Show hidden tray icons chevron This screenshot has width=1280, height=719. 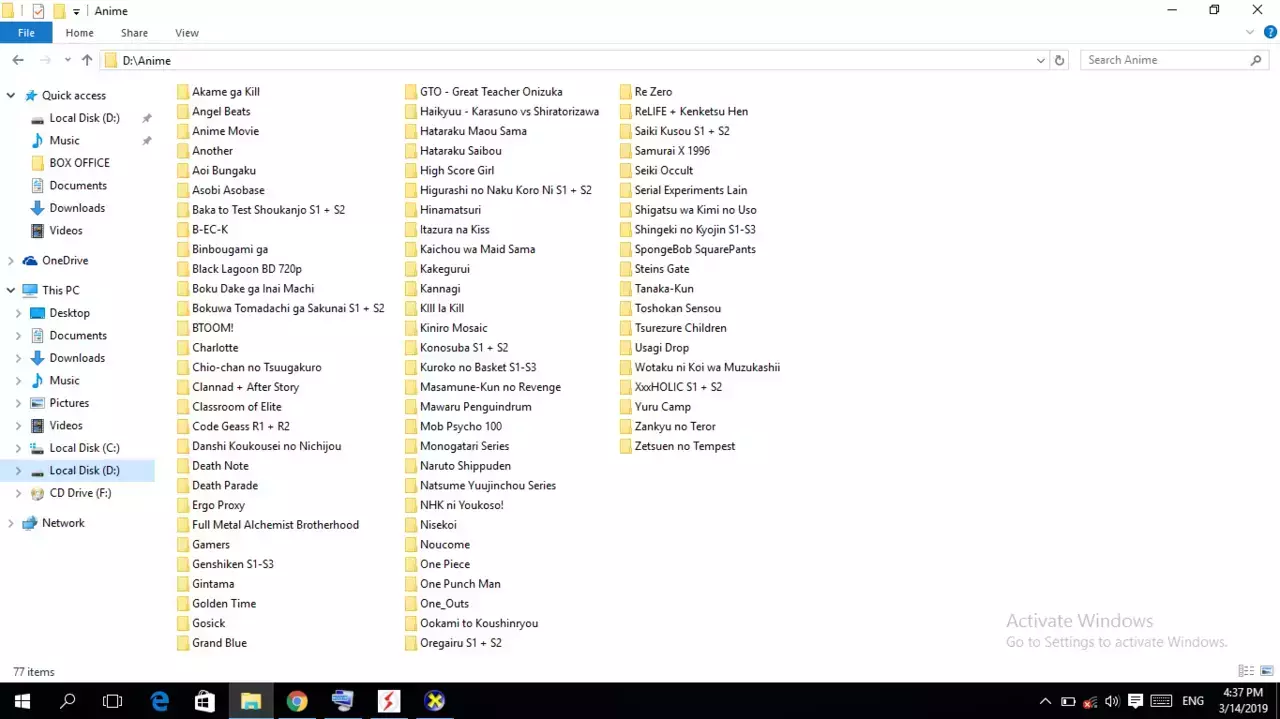[x=1045, y=701]
